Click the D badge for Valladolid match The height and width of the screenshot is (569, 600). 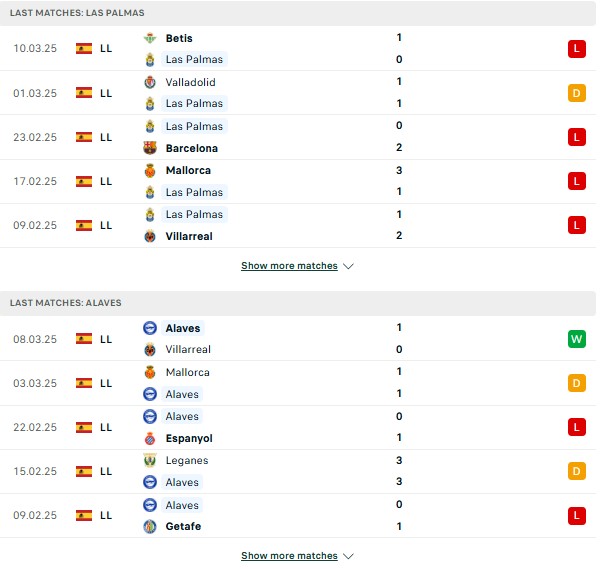pos(577,93)
